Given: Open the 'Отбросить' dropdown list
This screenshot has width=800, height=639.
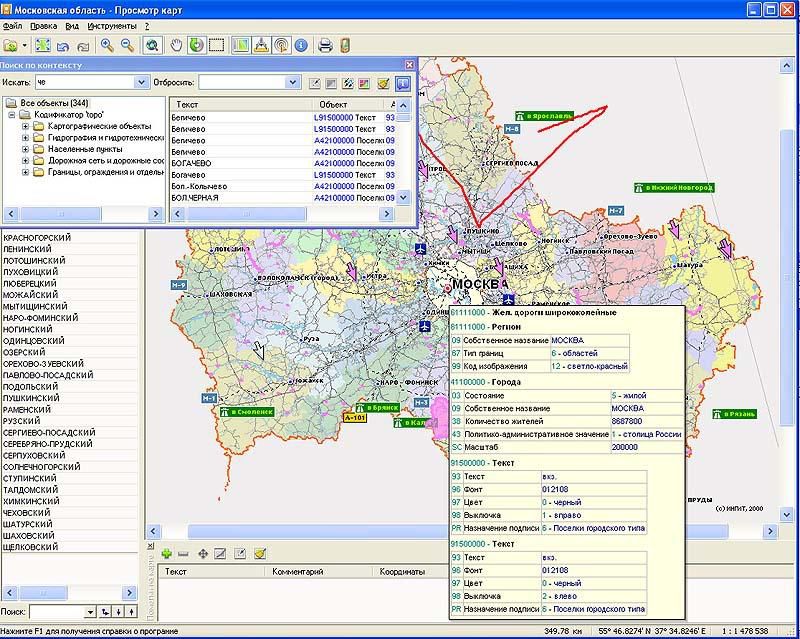Looking at the screenshot, I should tap(293, 82).
